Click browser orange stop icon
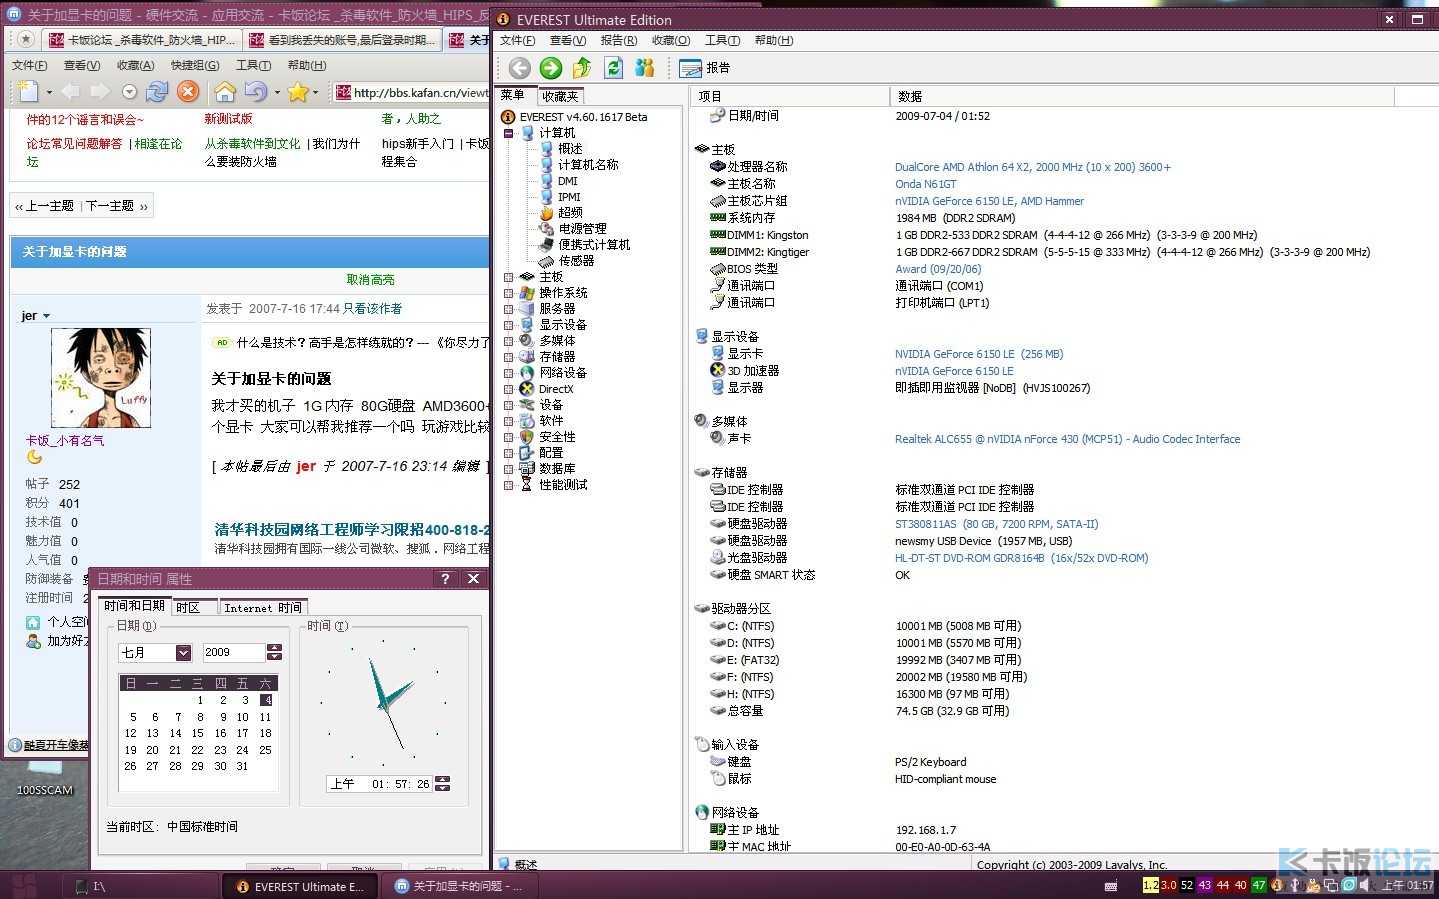Viewport: 1439px width, 899px height. click(x=188, y=92)
